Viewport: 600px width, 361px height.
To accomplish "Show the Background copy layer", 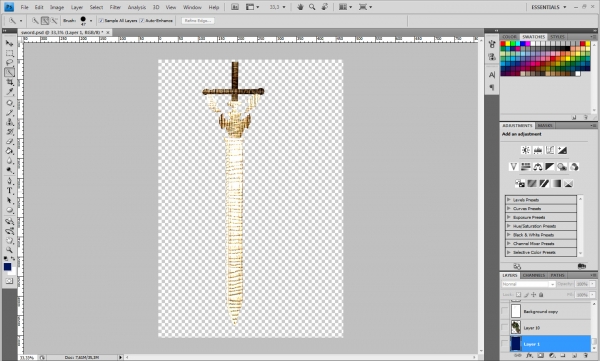I will point(505,311).
